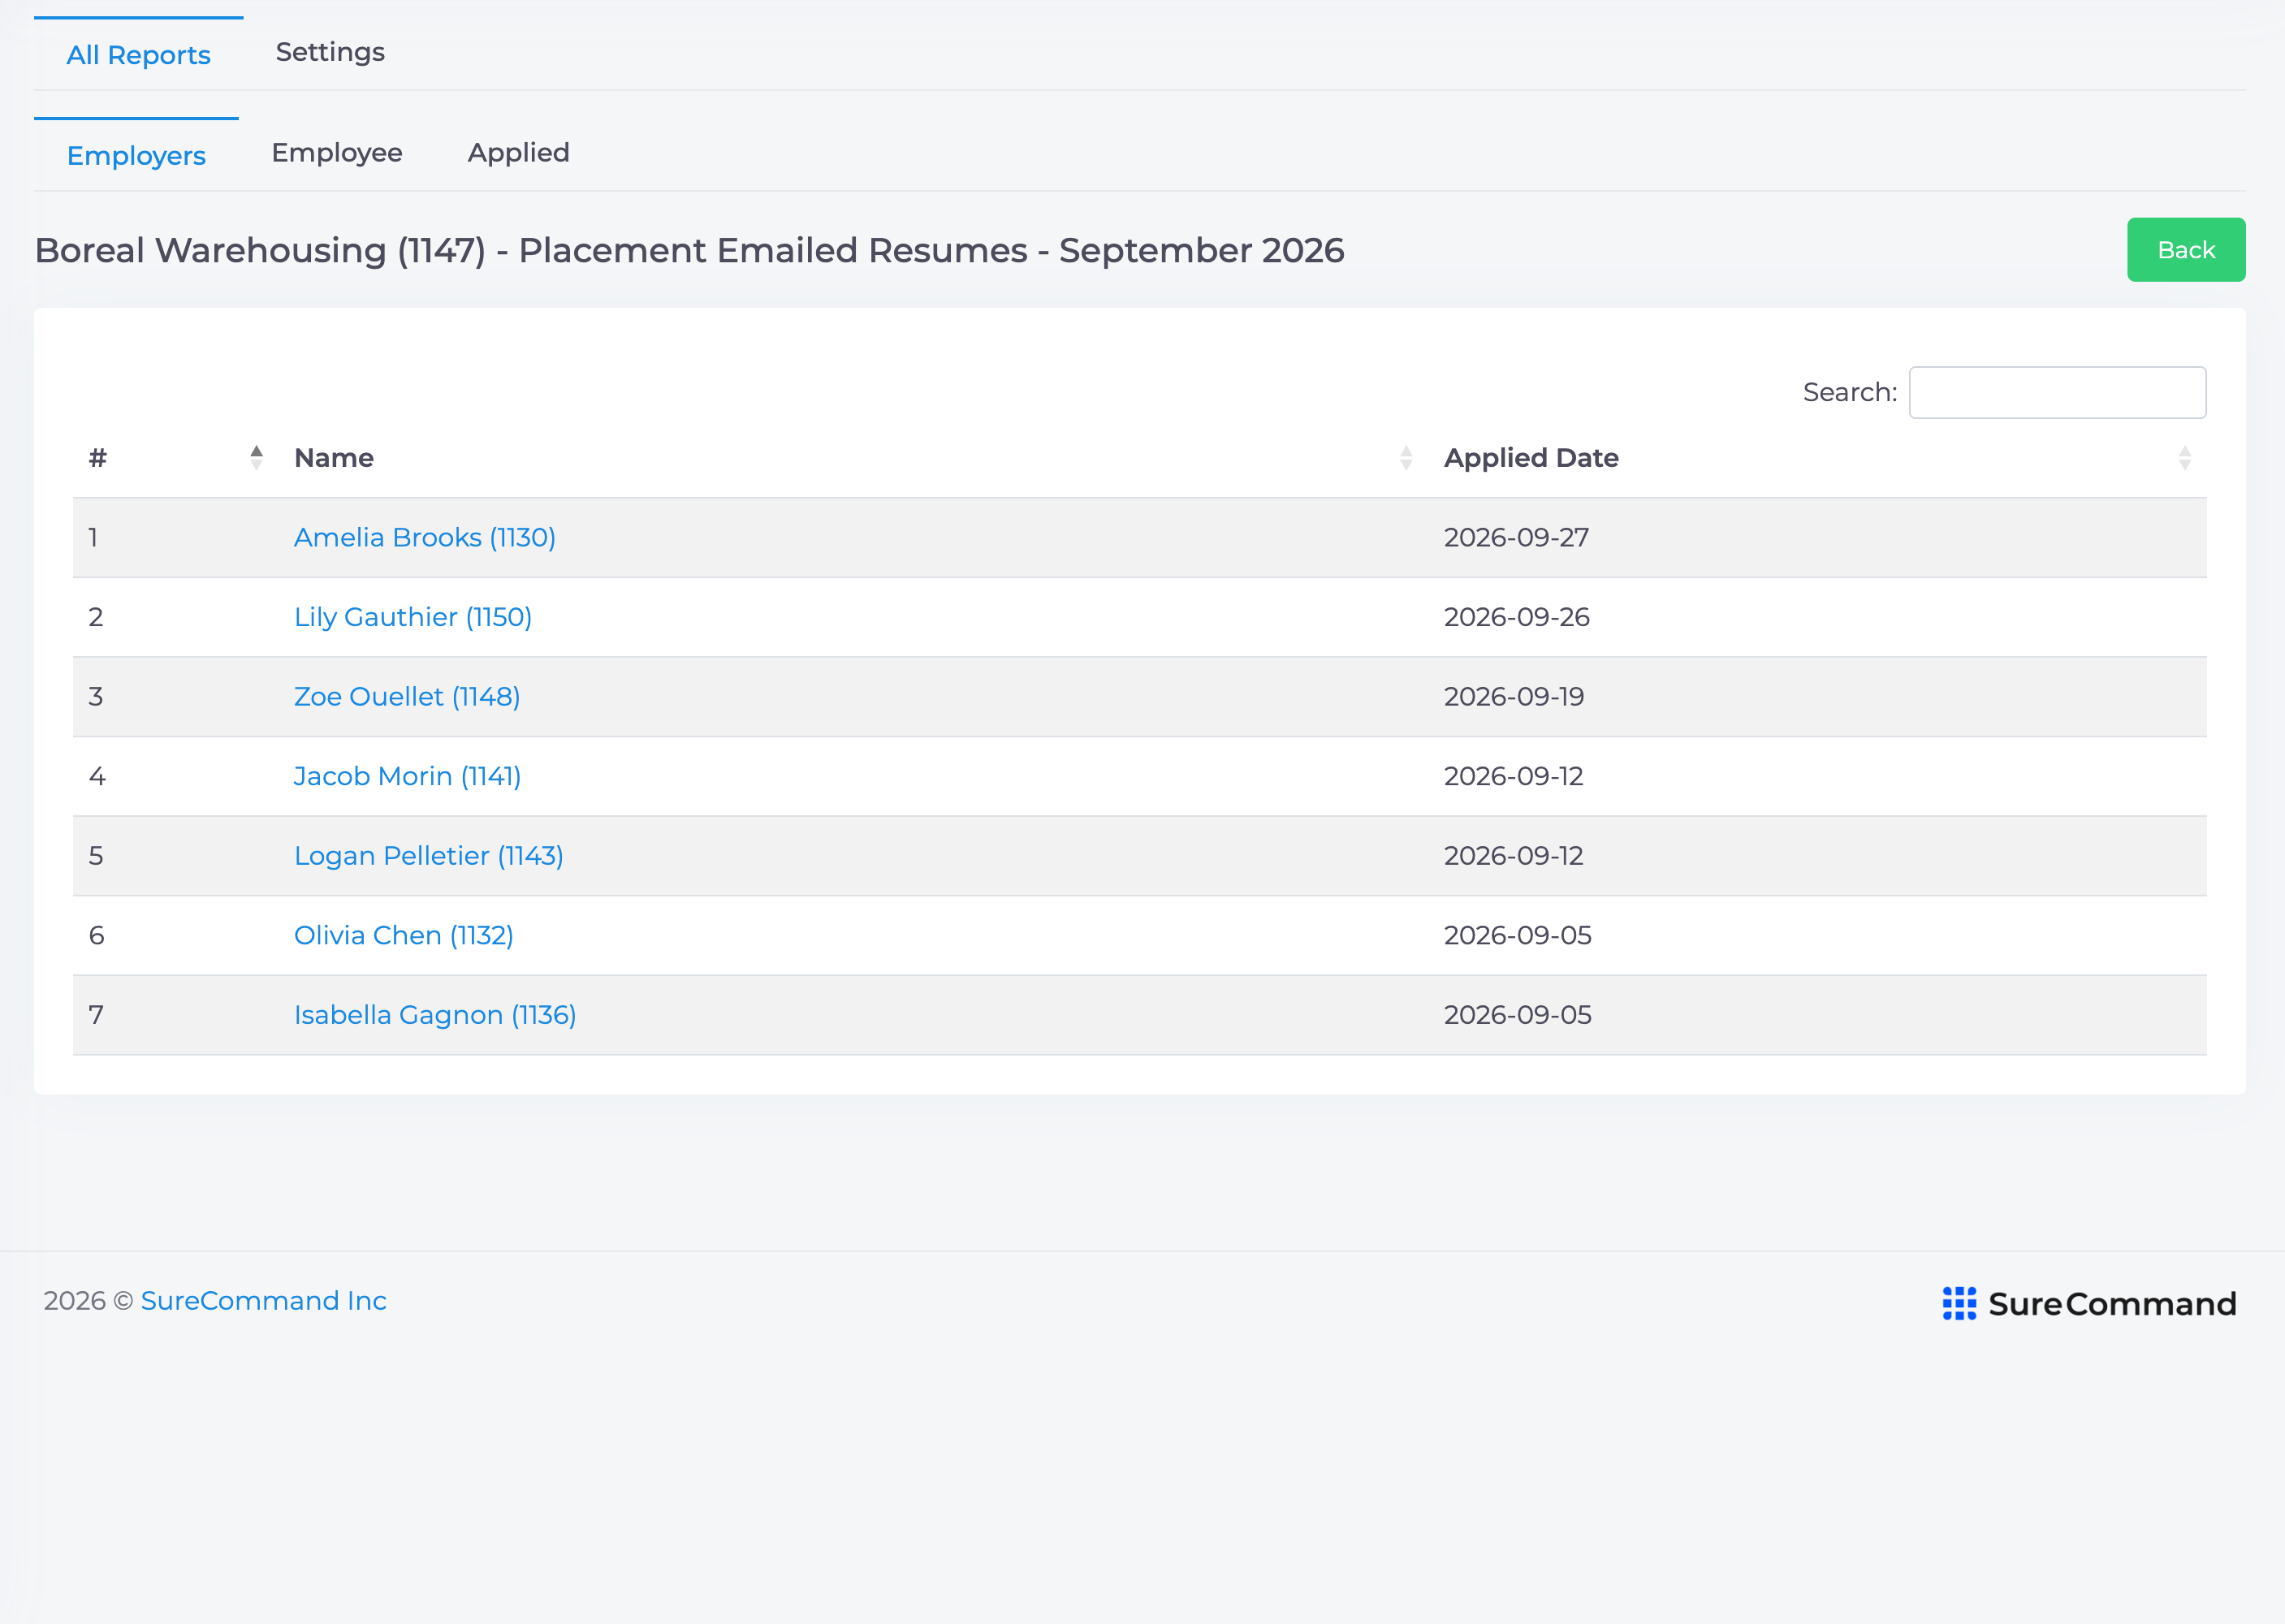
Task: Click the green Back button
Action: click(2186, 250)
